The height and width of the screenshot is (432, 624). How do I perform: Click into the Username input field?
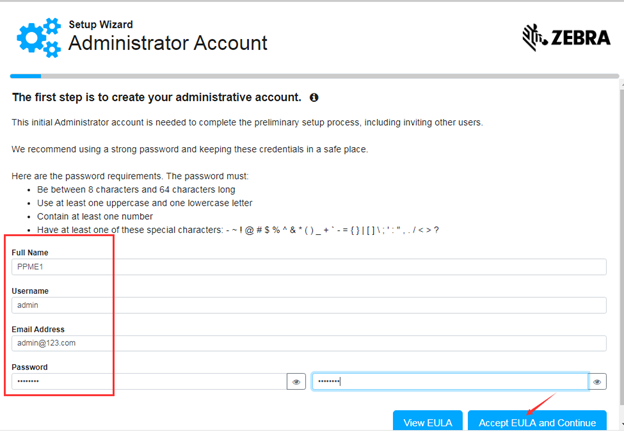point(308,305)
